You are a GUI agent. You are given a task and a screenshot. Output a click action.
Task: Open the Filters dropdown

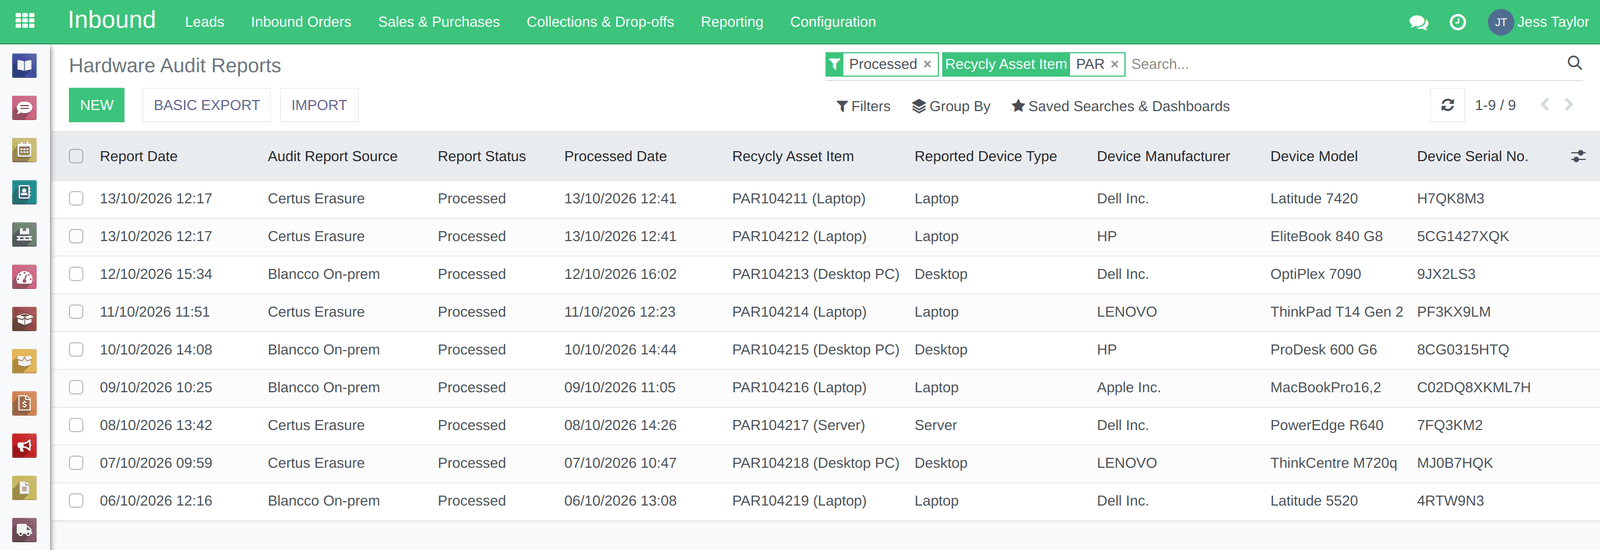click(863, 106)
